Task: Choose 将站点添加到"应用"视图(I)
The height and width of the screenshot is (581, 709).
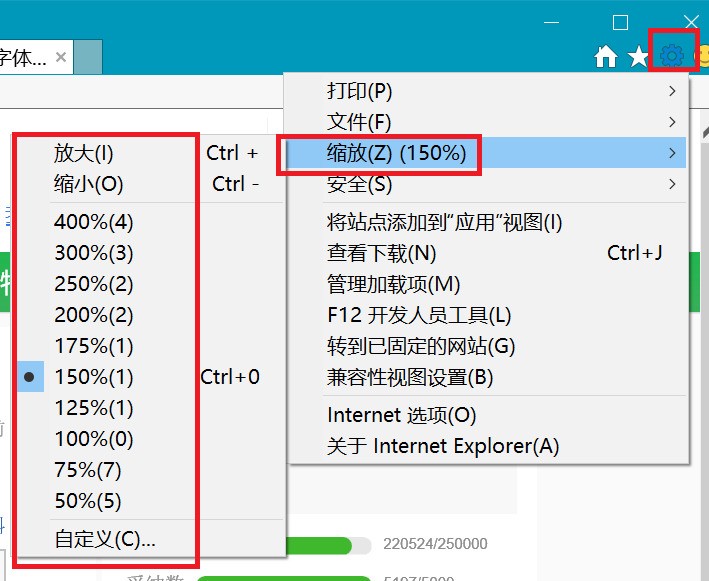Action: pyautogui.click(x=486, y=222)
